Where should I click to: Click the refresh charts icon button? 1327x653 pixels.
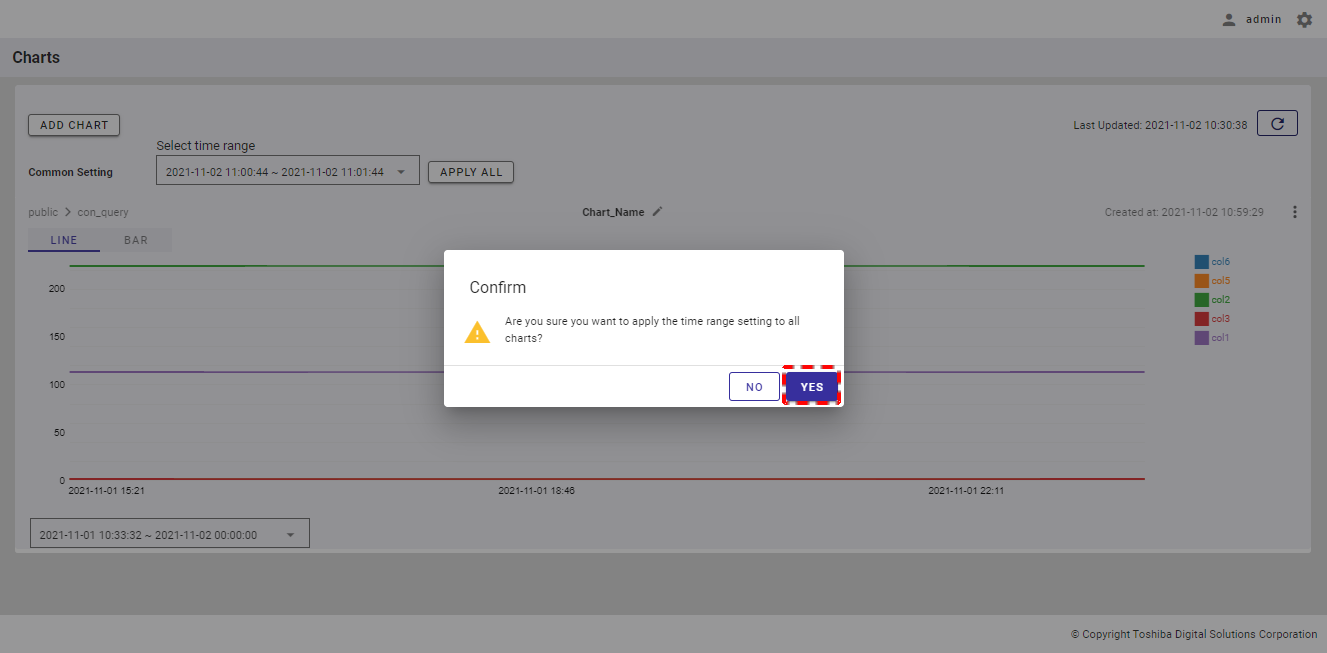click(1277, 123)
